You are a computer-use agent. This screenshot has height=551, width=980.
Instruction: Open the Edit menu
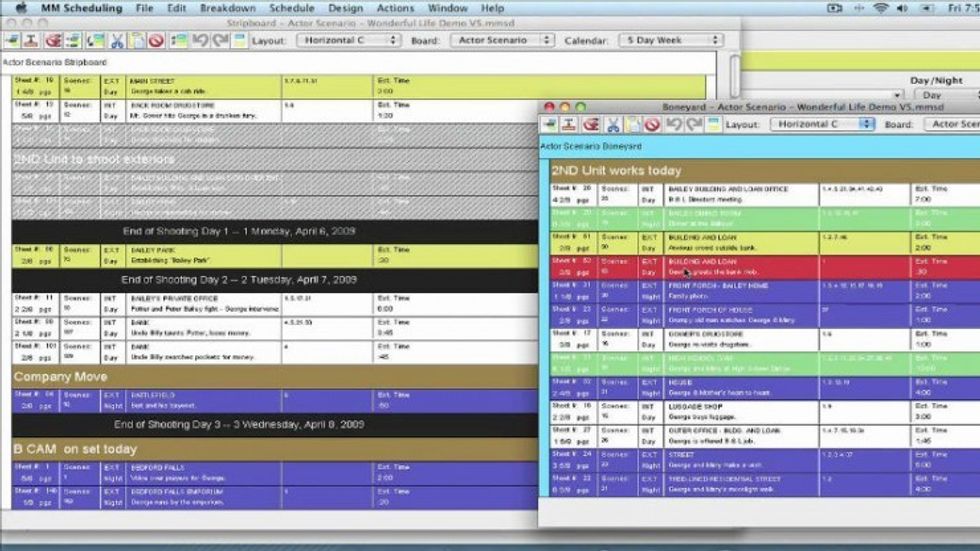click(176, 8)
